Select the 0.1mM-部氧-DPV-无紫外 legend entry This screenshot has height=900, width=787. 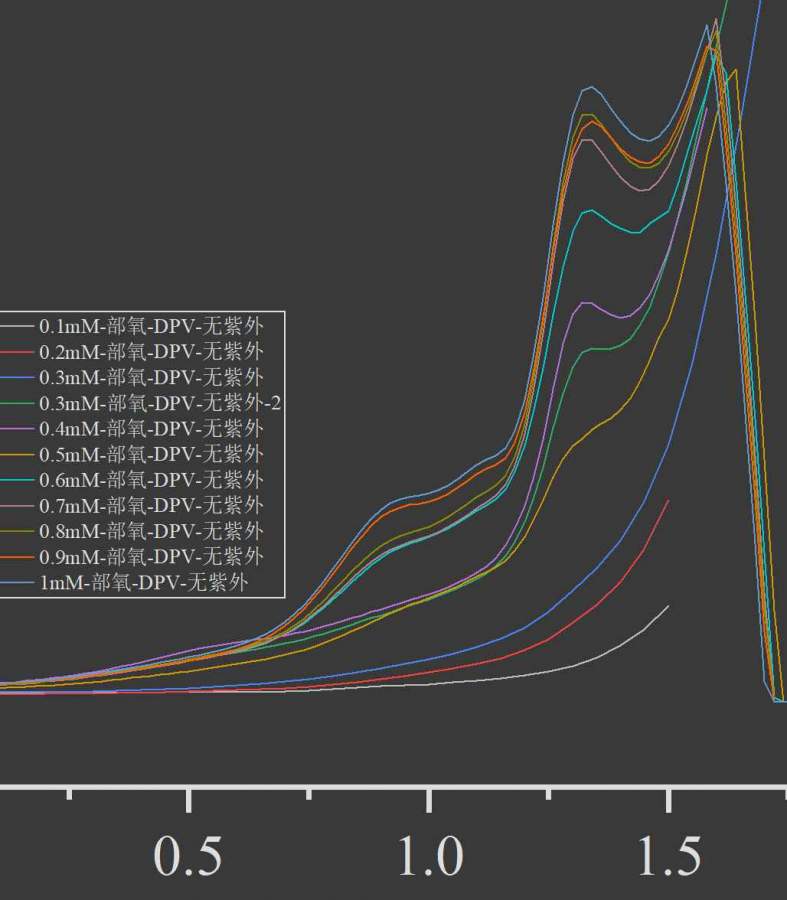150,326
